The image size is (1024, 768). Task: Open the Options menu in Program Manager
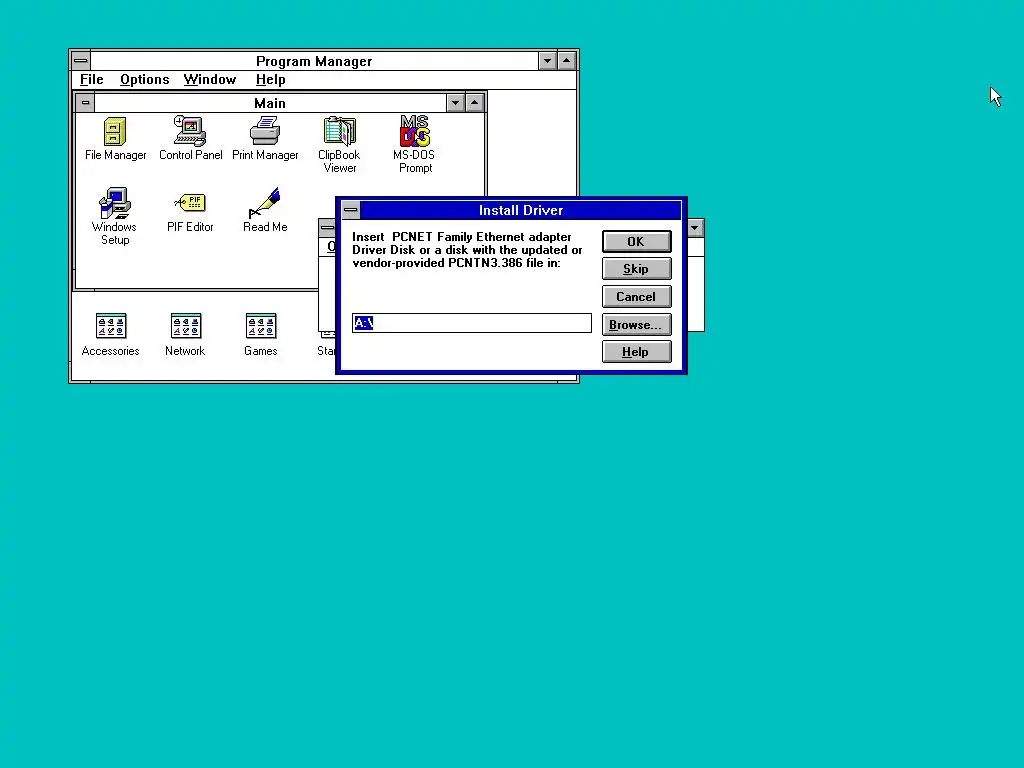point(144,80)
